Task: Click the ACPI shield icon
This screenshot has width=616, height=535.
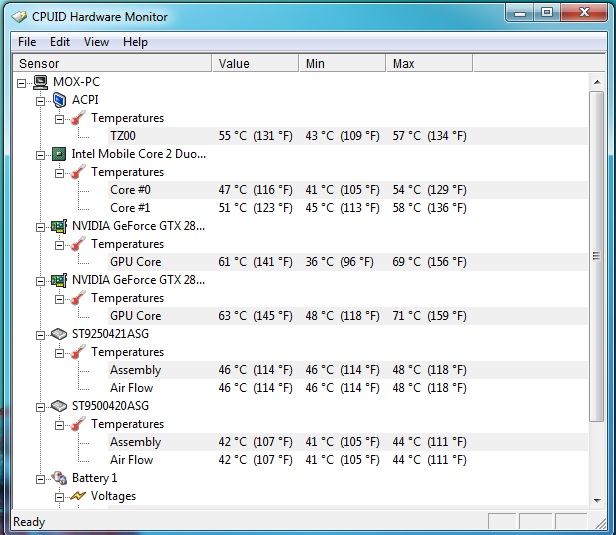Action: 59,100
